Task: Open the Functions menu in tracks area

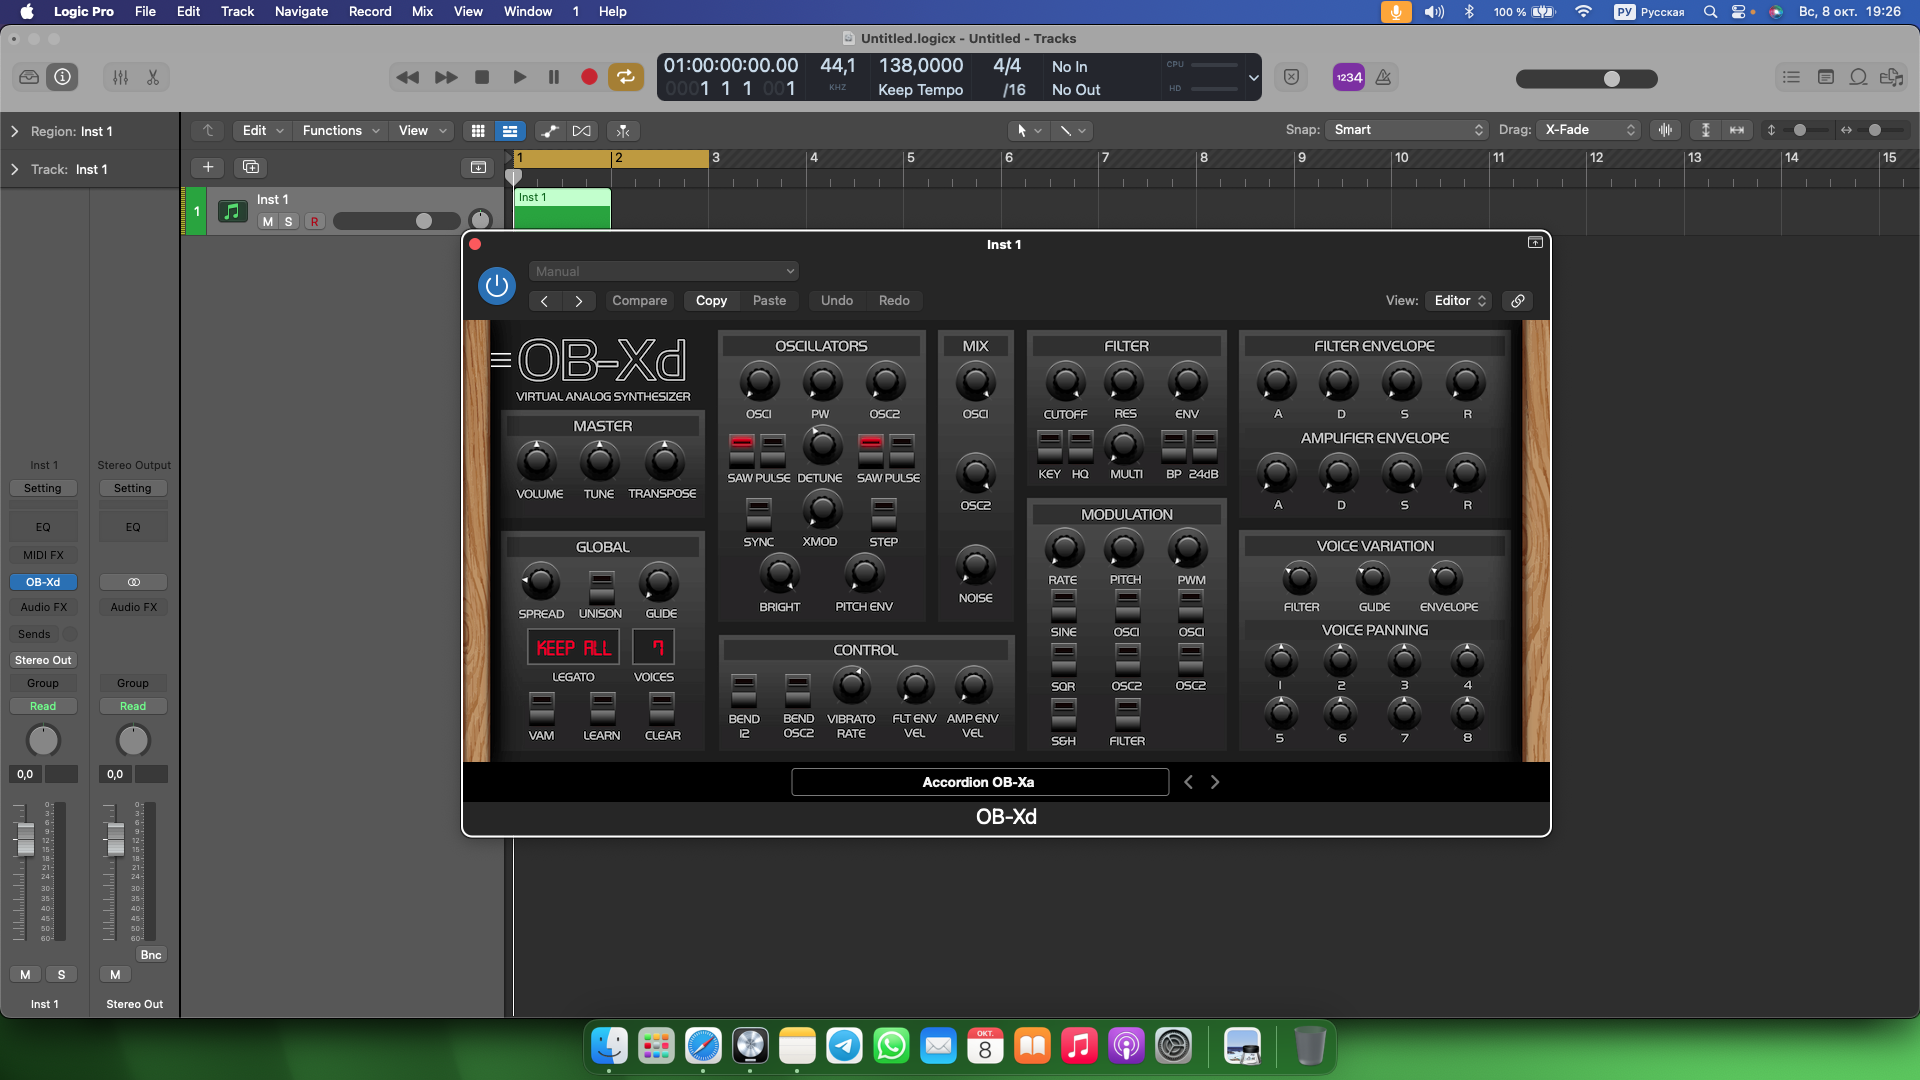Action: coord(340,131)
